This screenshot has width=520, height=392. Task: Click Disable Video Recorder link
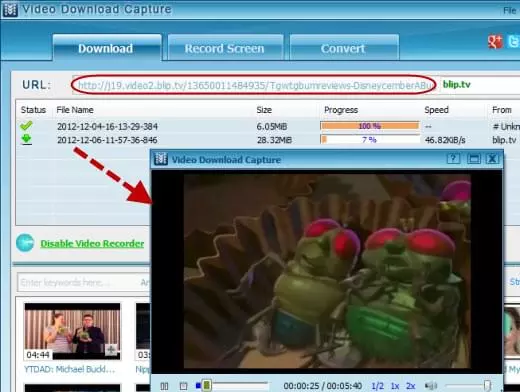(x=92, y=244)
